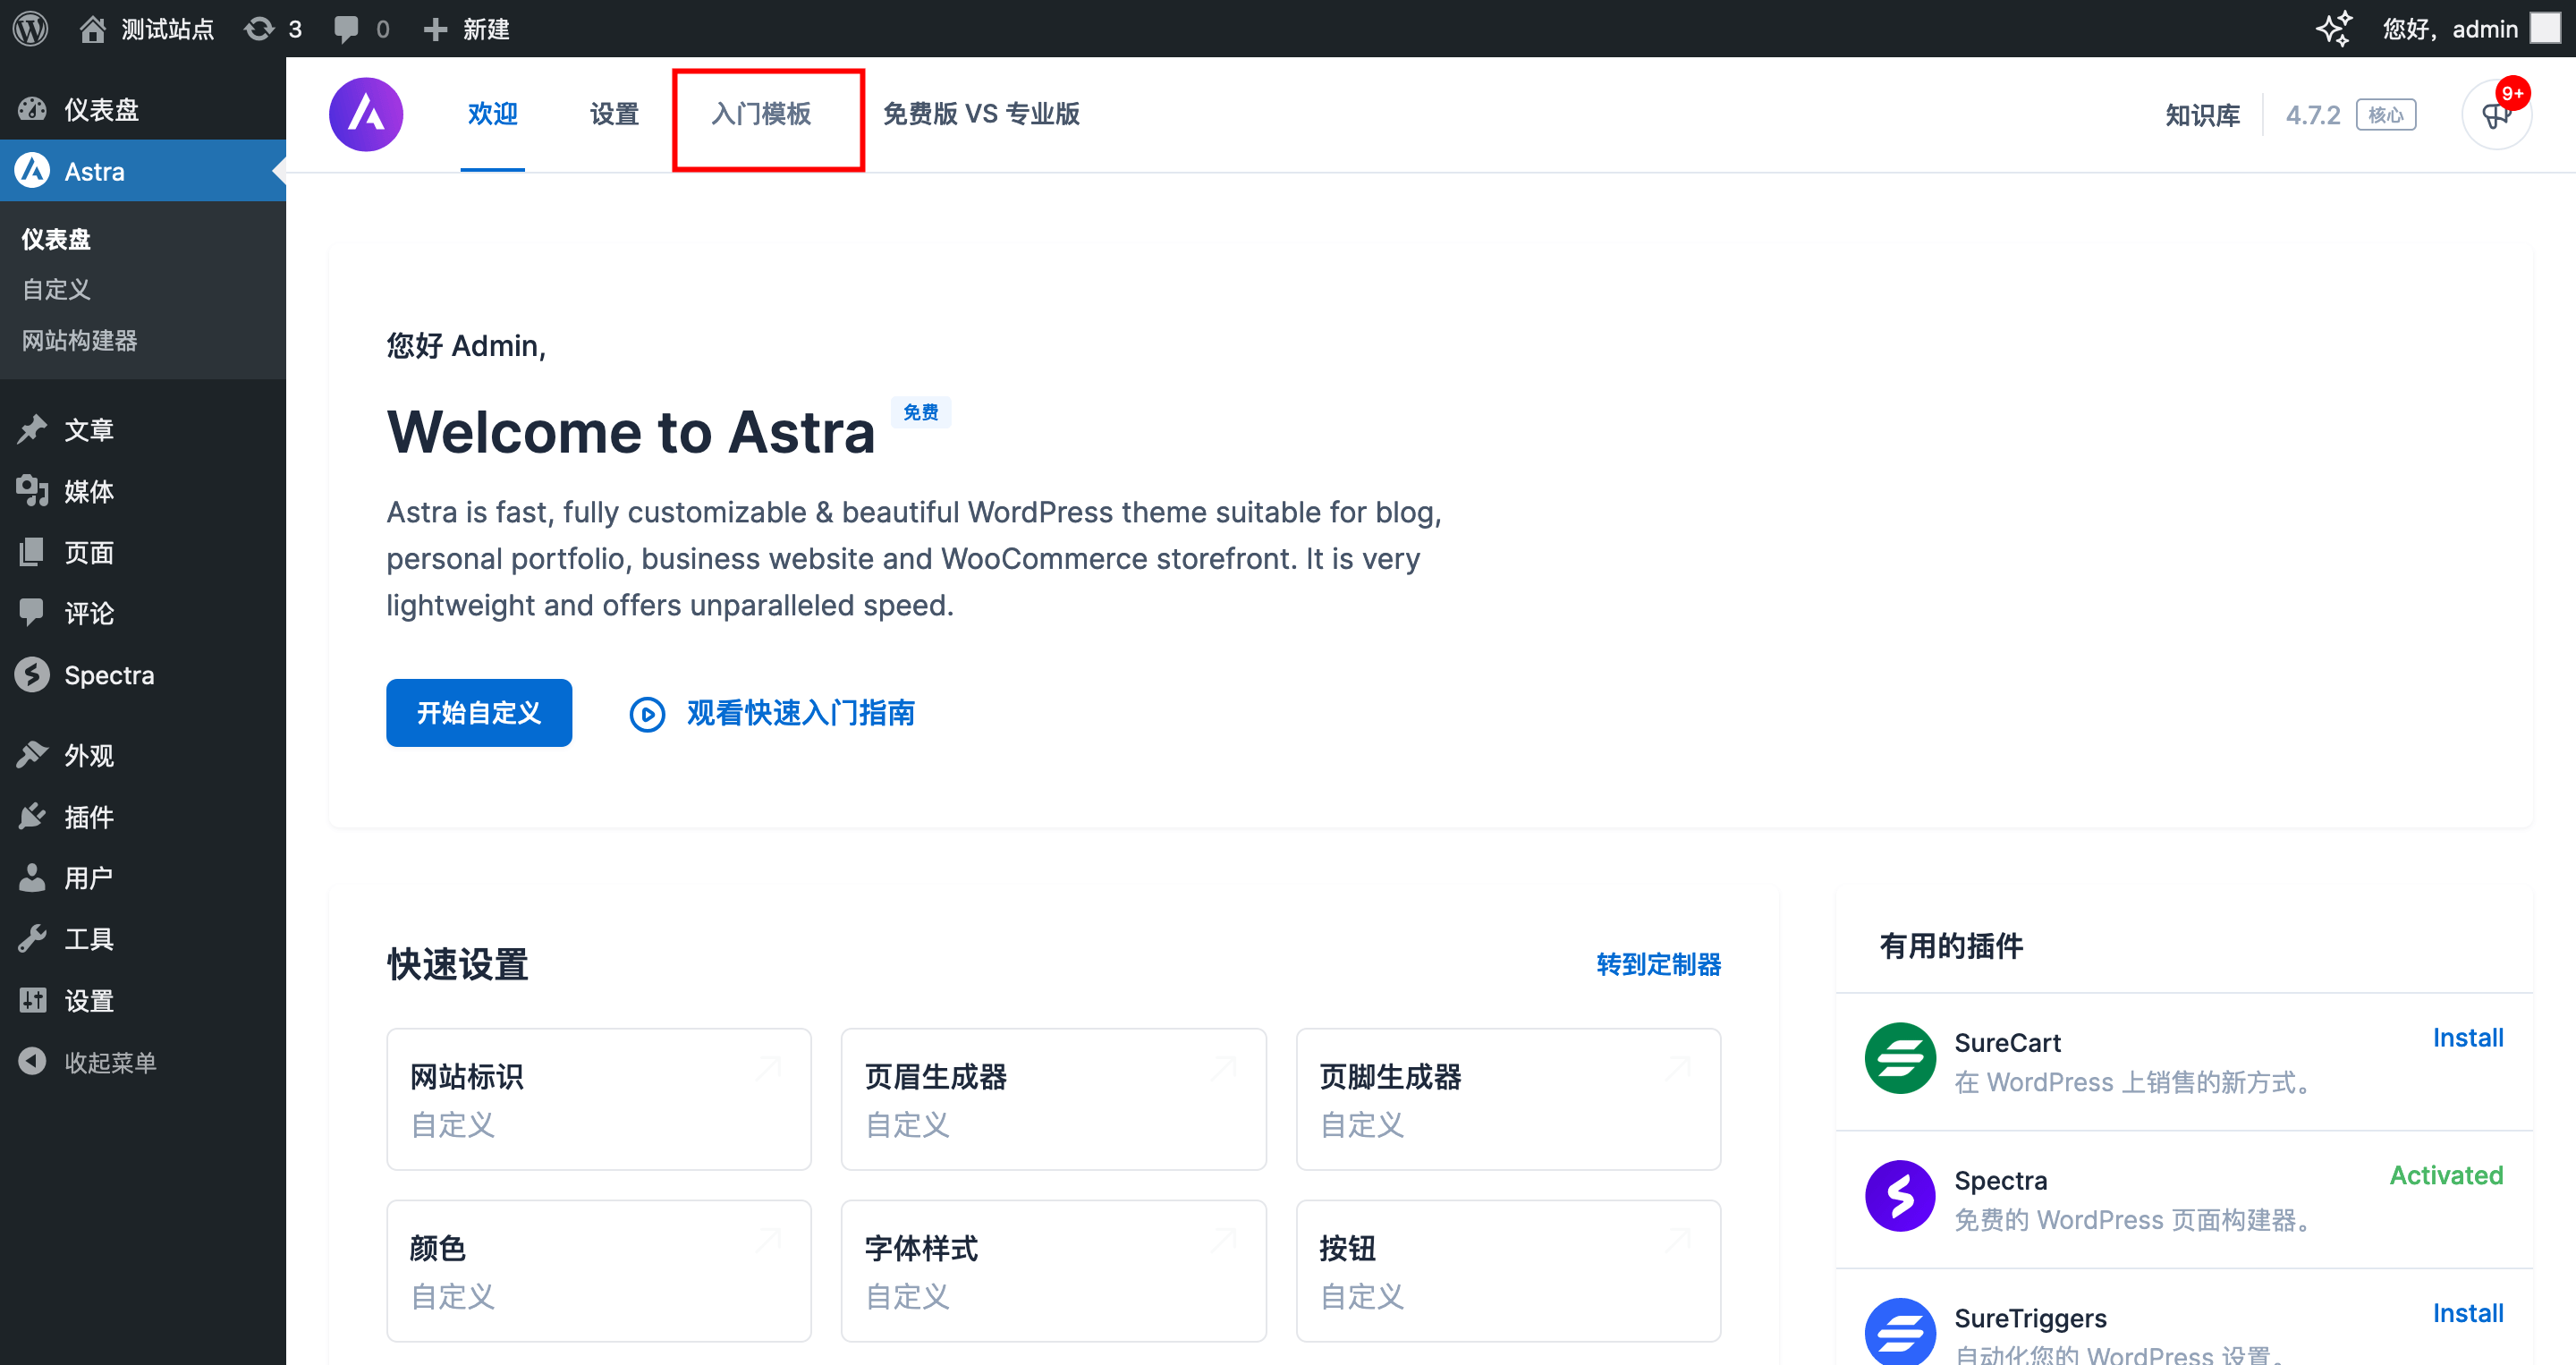Follow the 转到定制器 link
Screen dimensions: 2576x1365
pos(1658,964)
